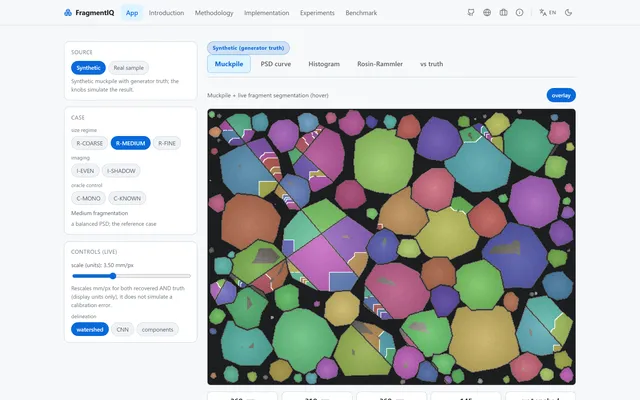This screenshot has height=400, width=640.
Task: Select CNN delineation
Action: (x=122, y=329)
